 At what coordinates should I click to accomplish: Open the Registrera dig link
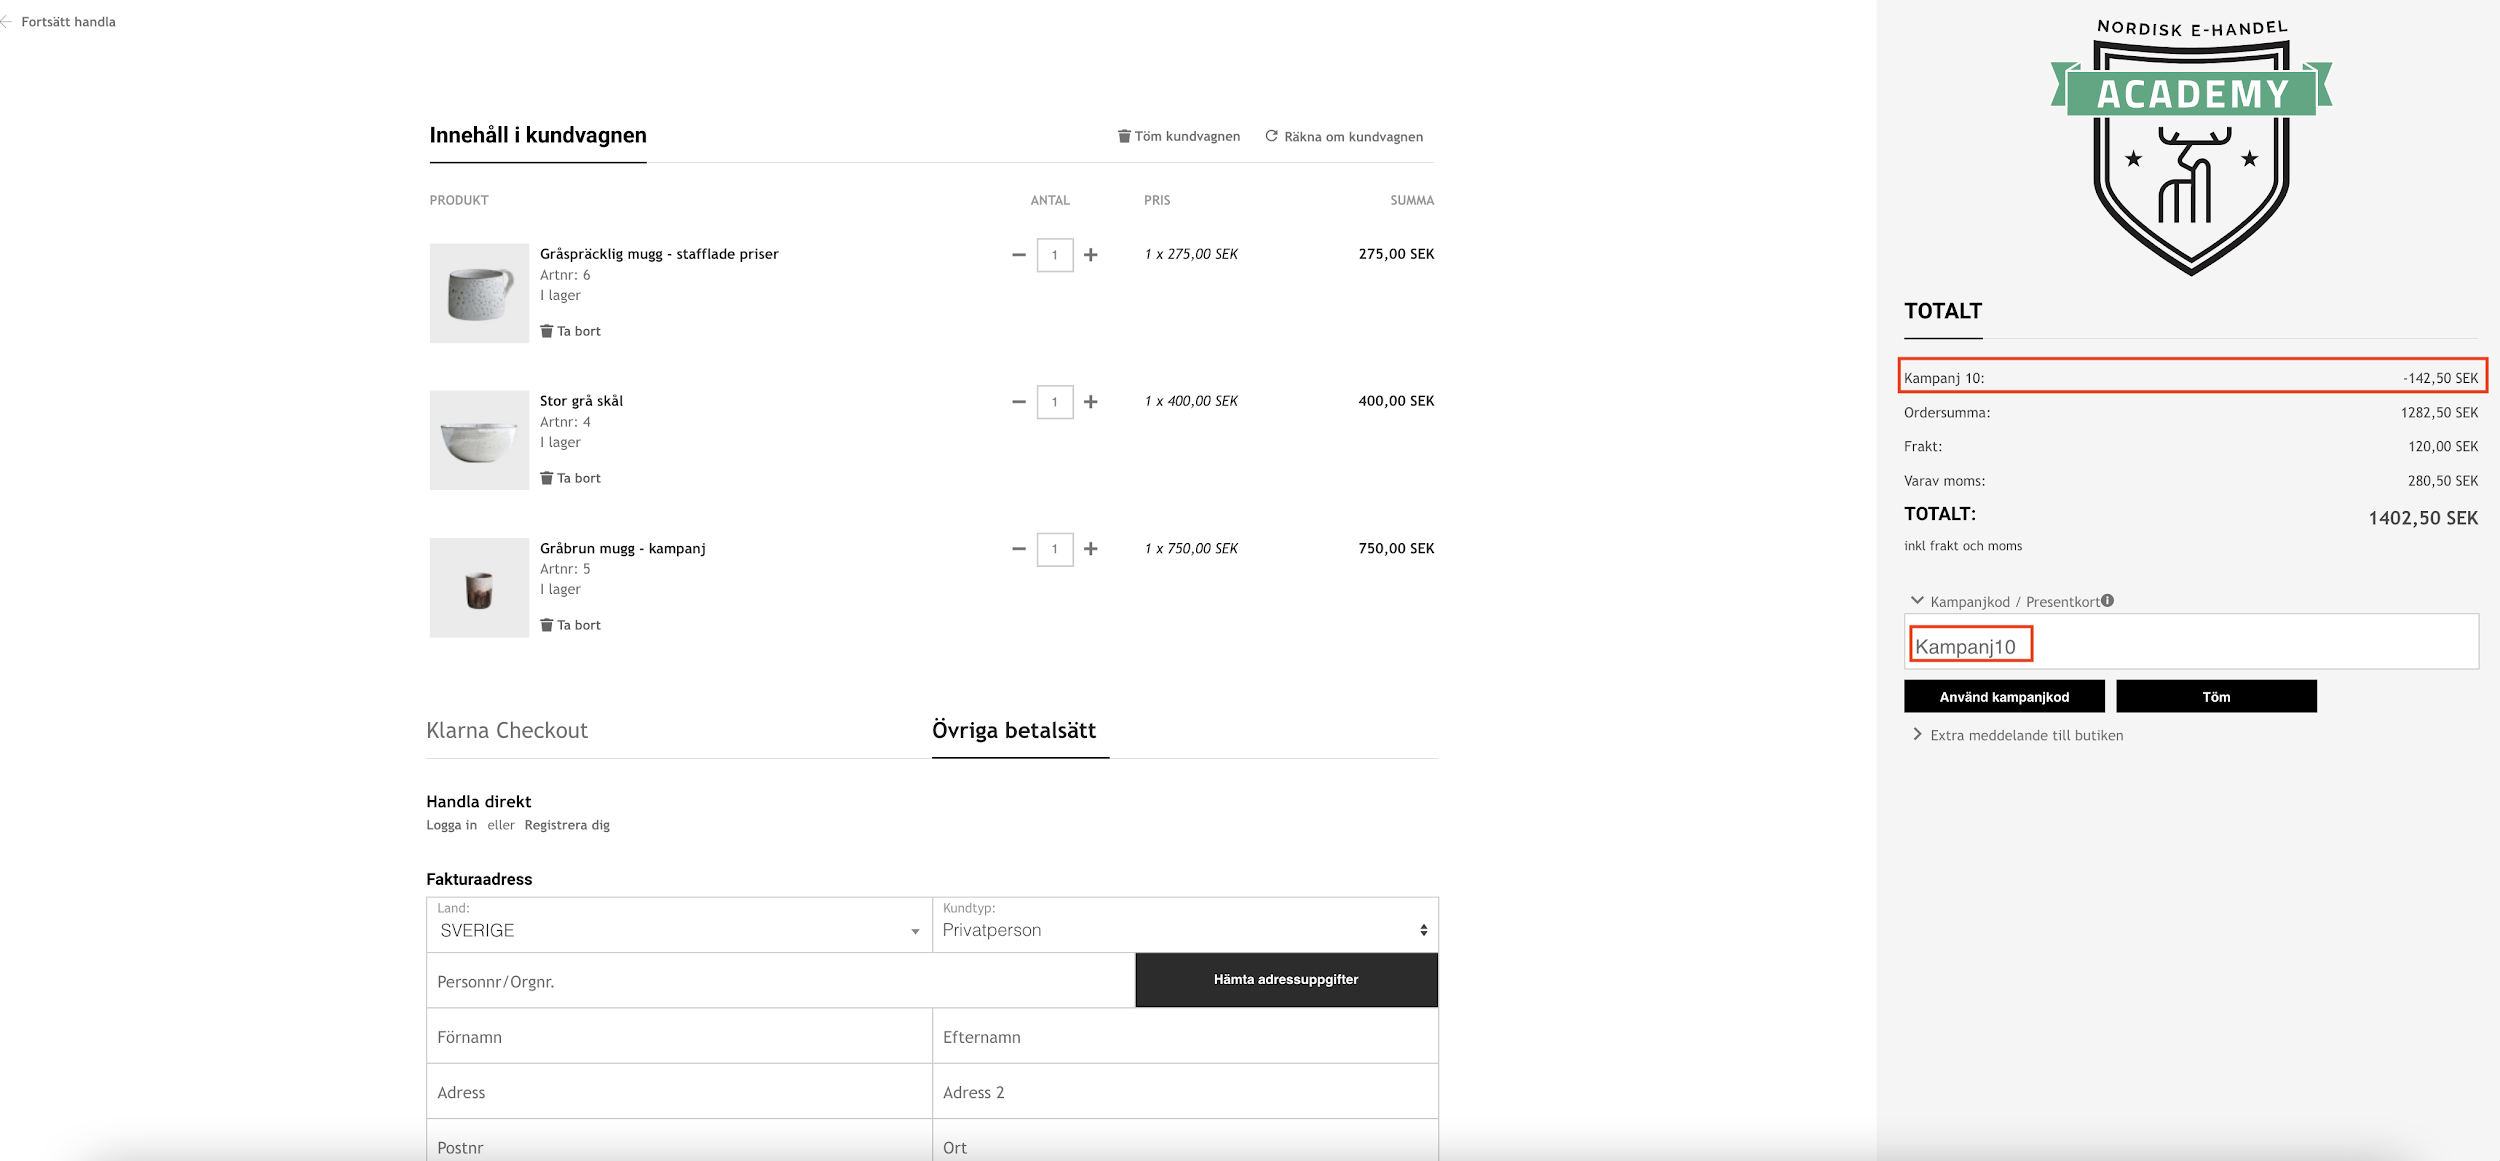[x=567, y=825]
